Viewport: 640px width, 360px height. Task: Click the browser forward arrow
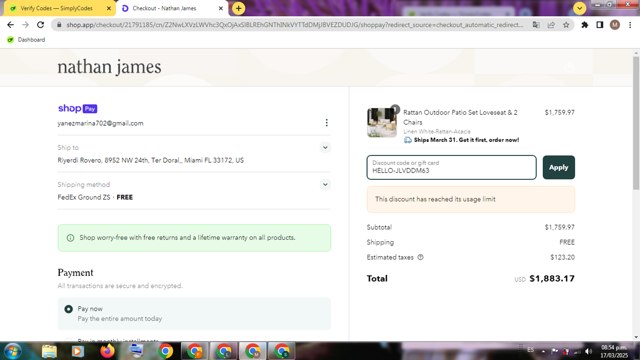pos(25,25)
